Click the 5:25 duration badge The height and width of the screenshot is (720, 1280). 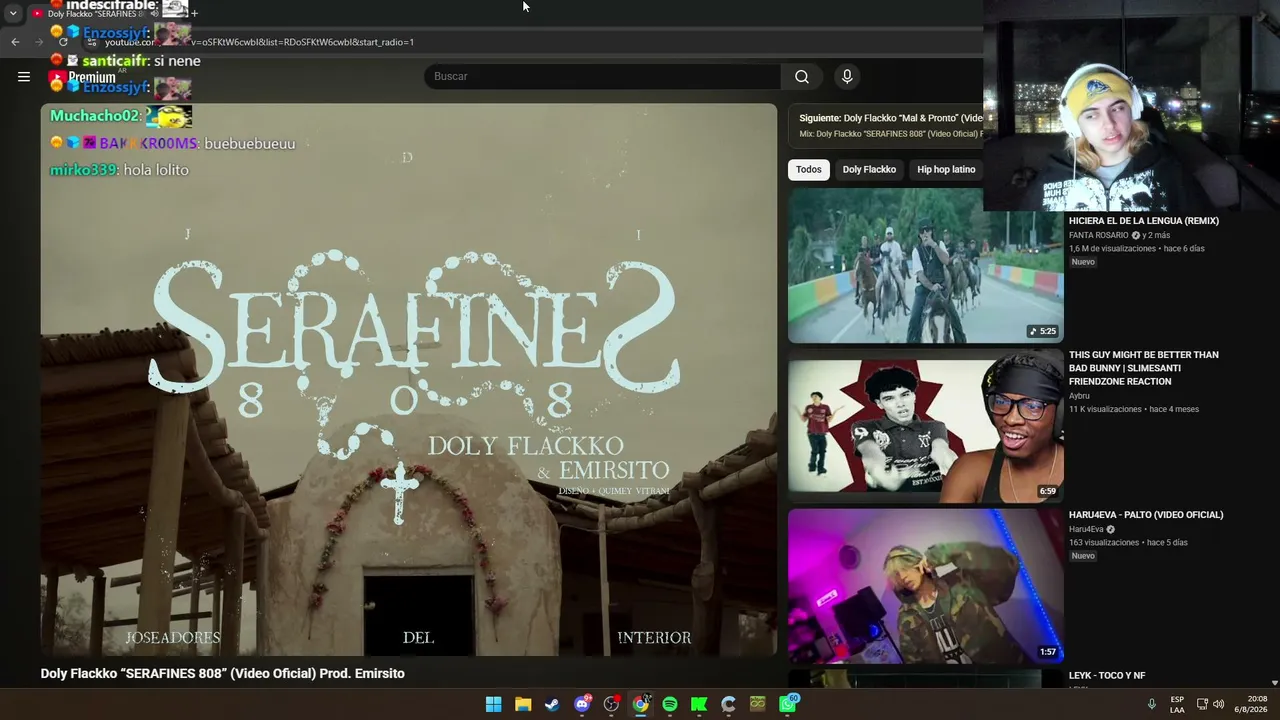[x=1043, y=331]
